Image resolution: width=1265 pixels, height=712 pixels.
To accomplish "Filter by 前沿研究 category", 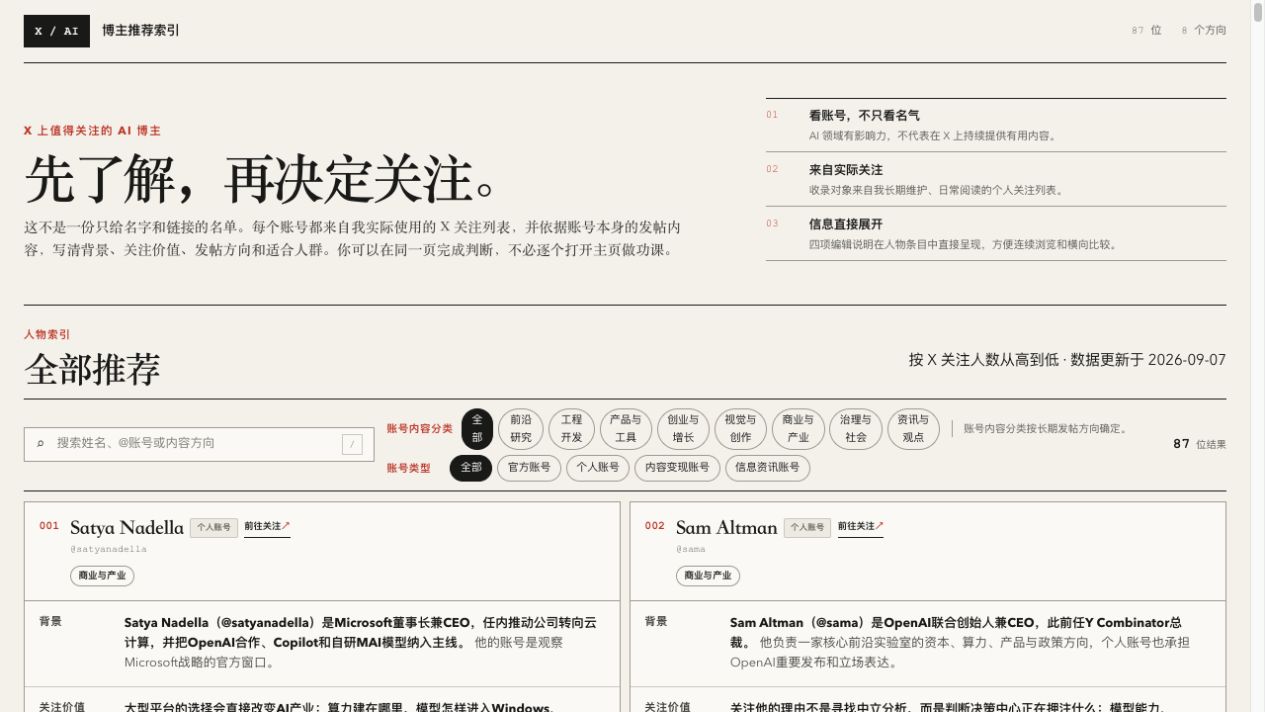I will (x=521, y=428).
